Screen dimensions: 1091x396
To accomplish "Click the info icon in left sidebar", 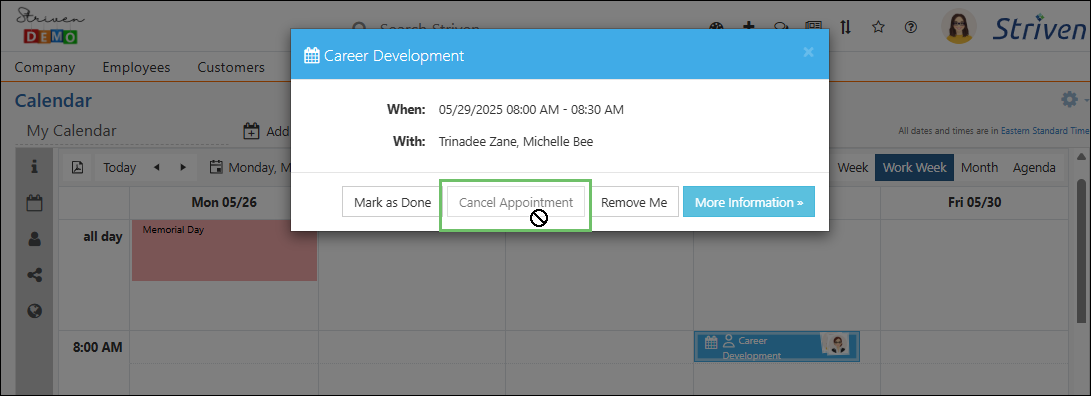I will point(34,167).
